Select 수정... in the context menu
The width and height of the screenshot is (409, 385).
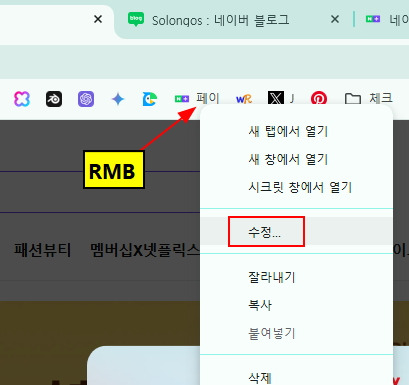296,231
